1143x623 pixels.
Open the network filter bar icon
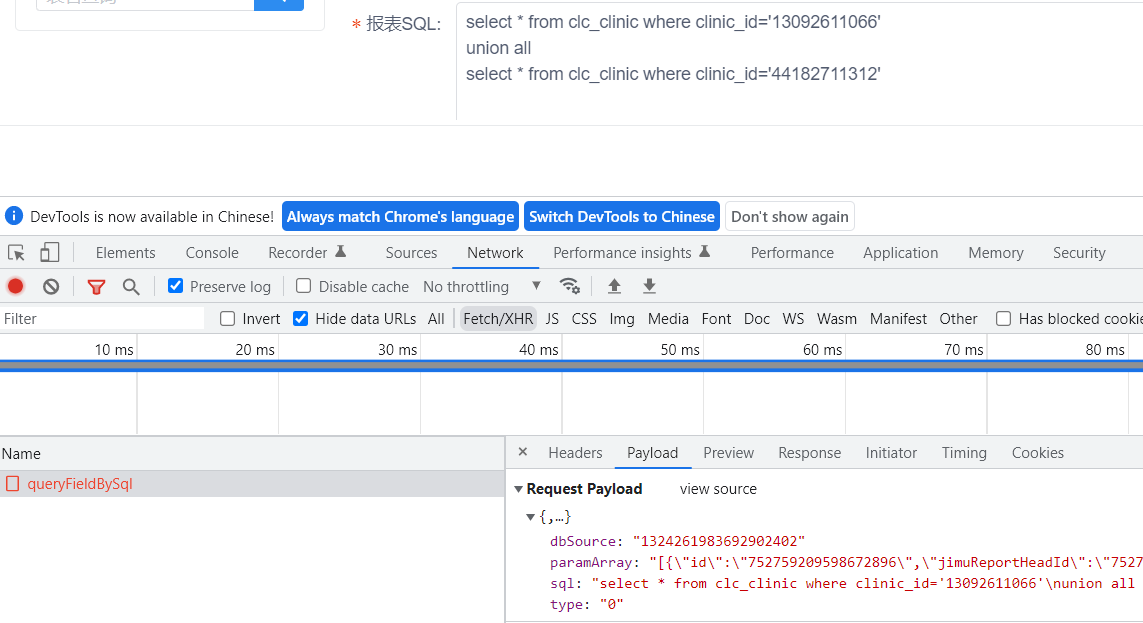pyautogui.click(x=96, y=287)
